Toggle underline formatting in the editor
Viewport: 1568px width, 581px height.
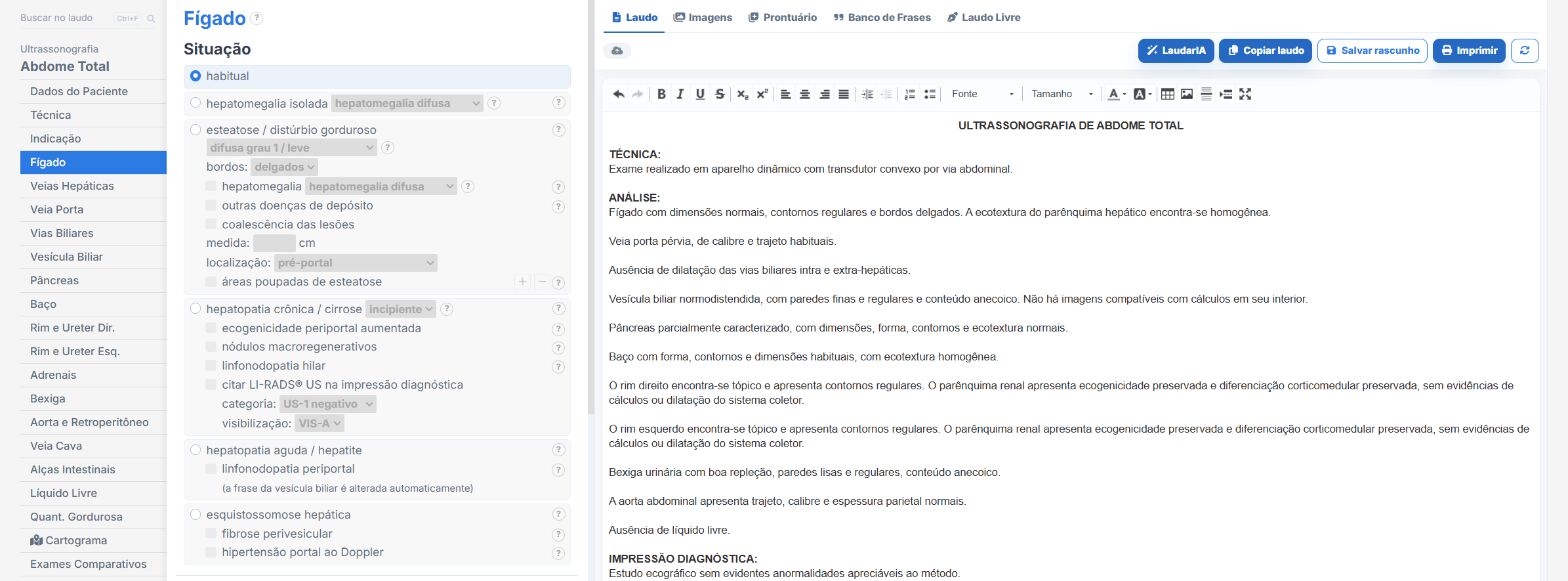point(700,94)
